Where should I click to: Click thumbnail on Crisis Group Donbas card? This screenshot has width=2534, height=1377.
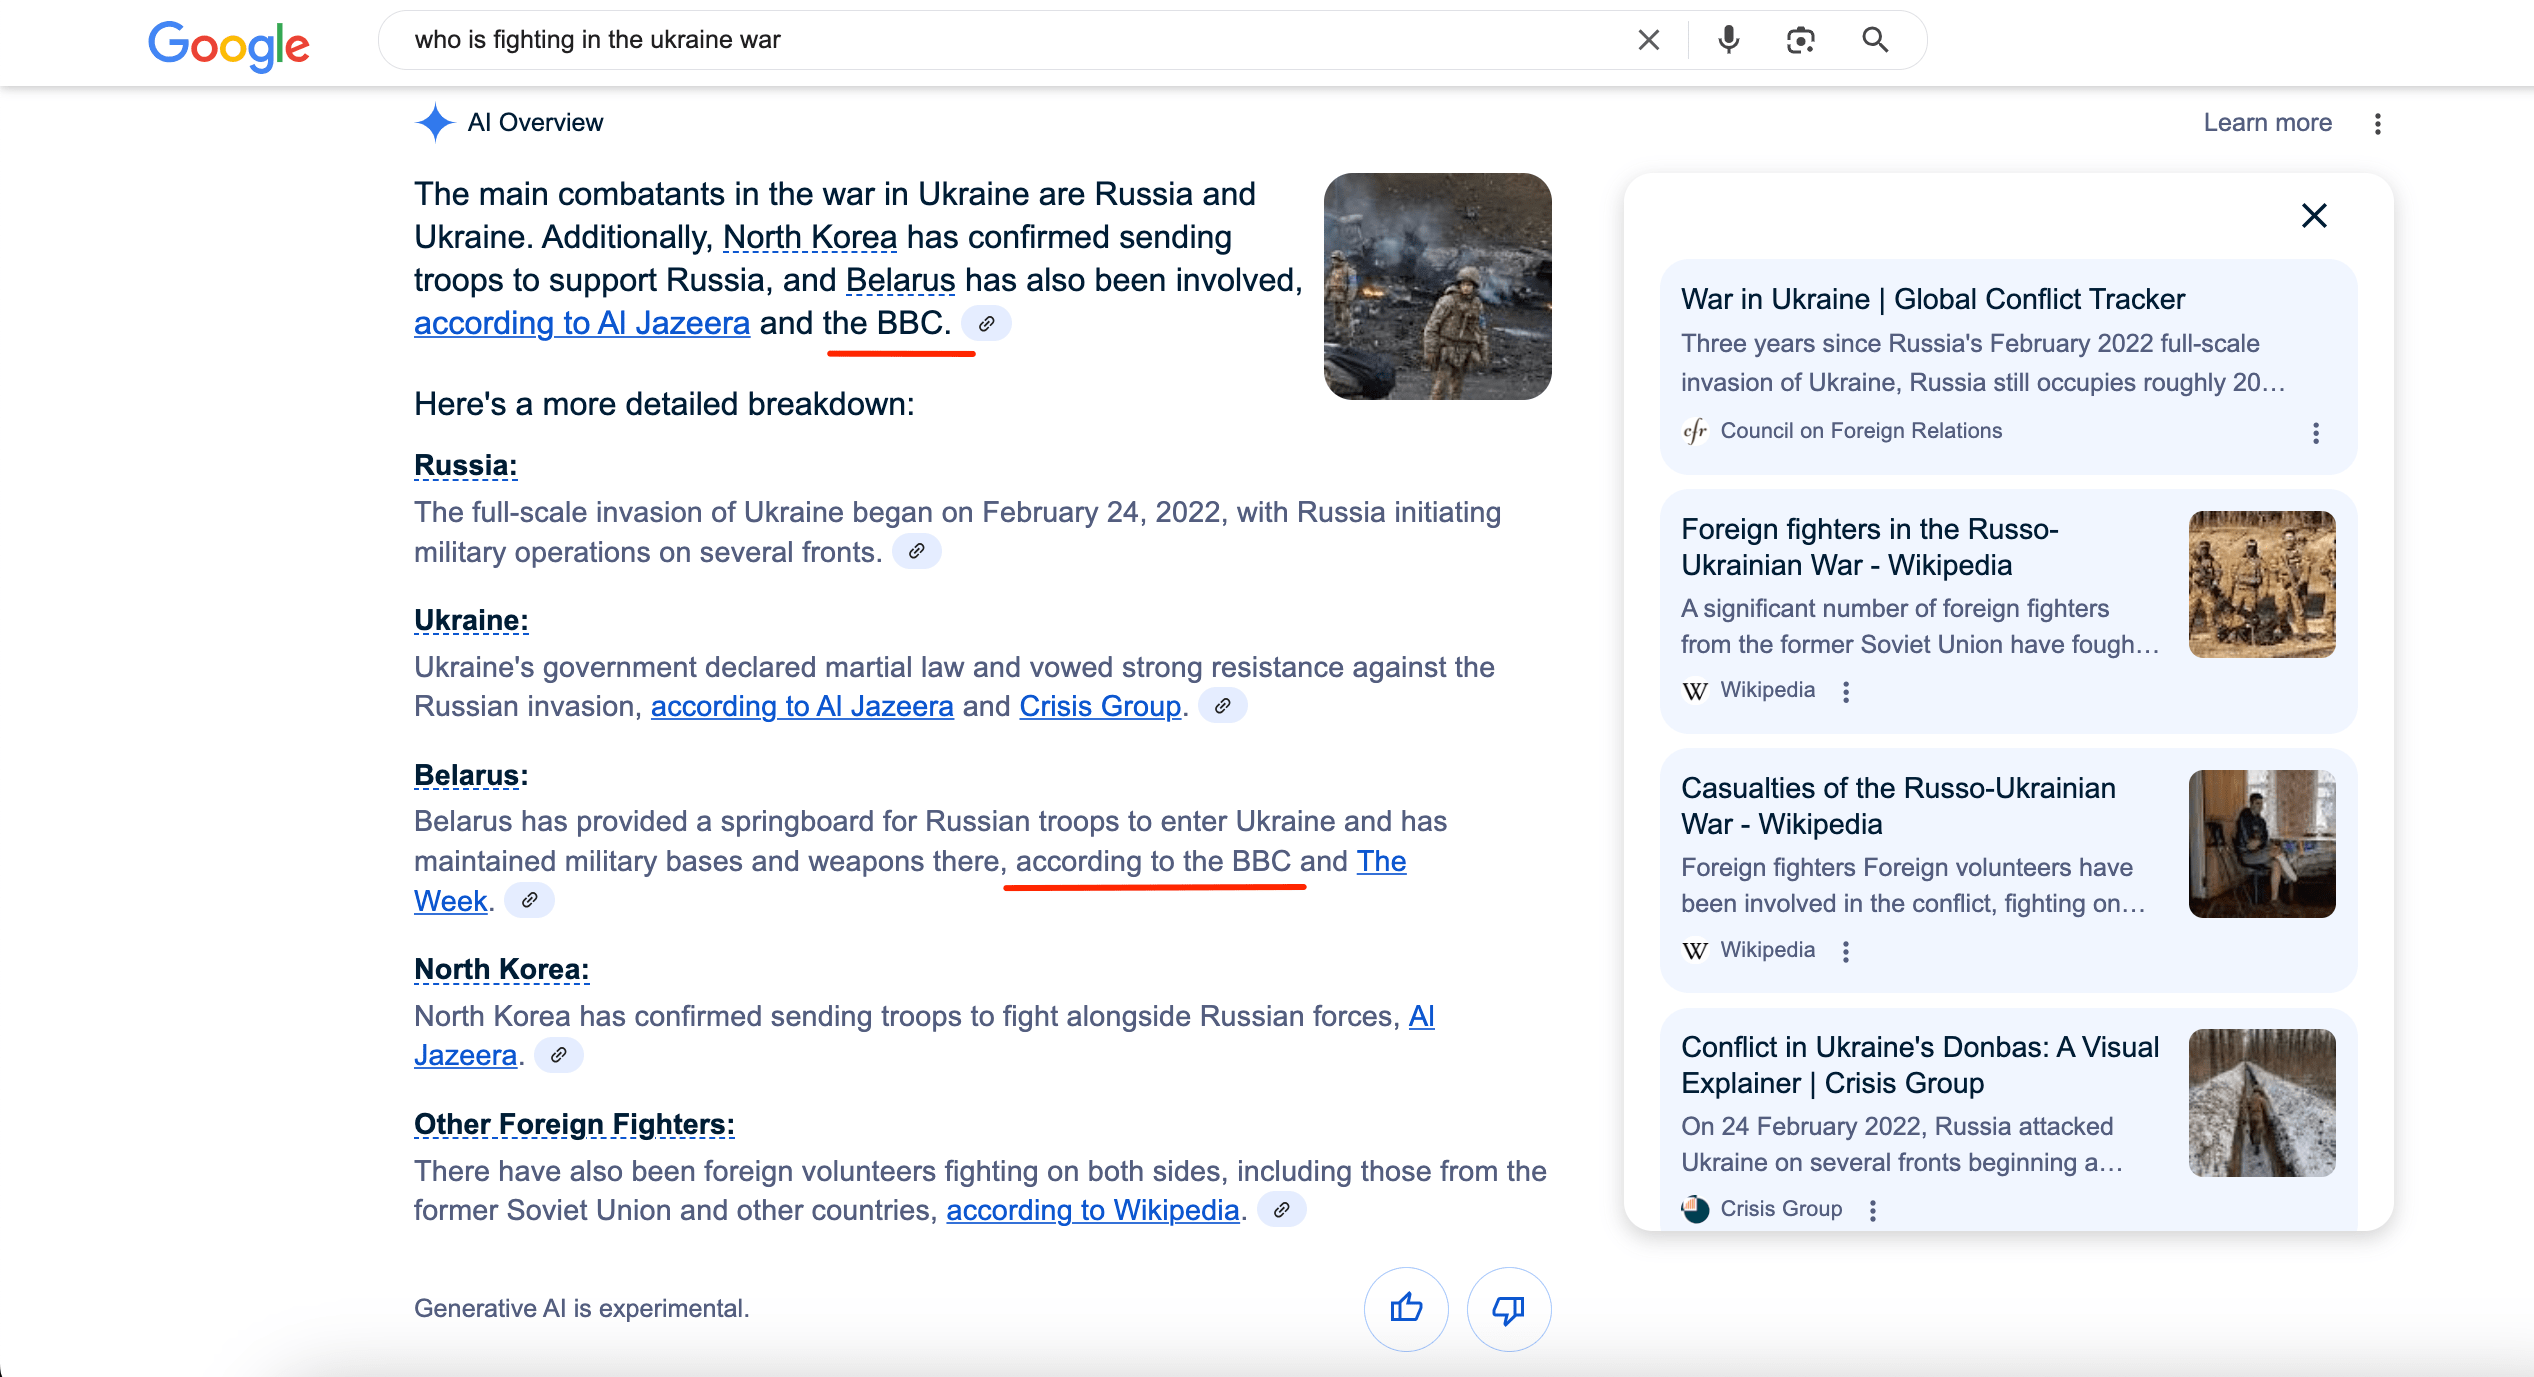pyautogui.click(x=2262, y=1103)
